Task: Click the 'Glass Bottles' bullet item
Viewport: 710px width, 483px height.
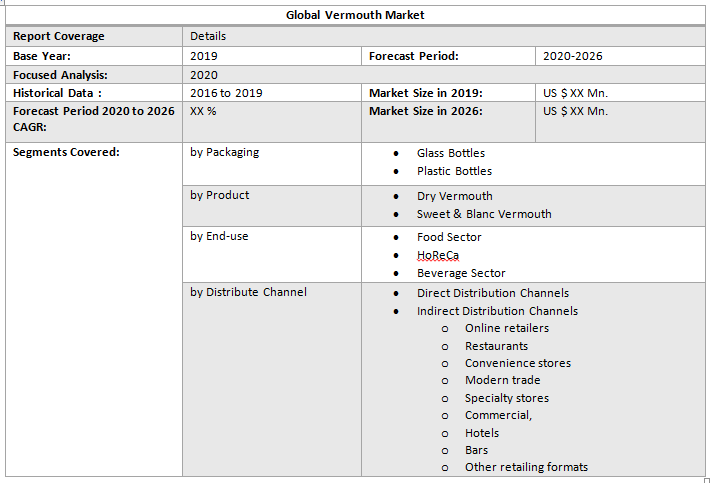Action: 450,153
